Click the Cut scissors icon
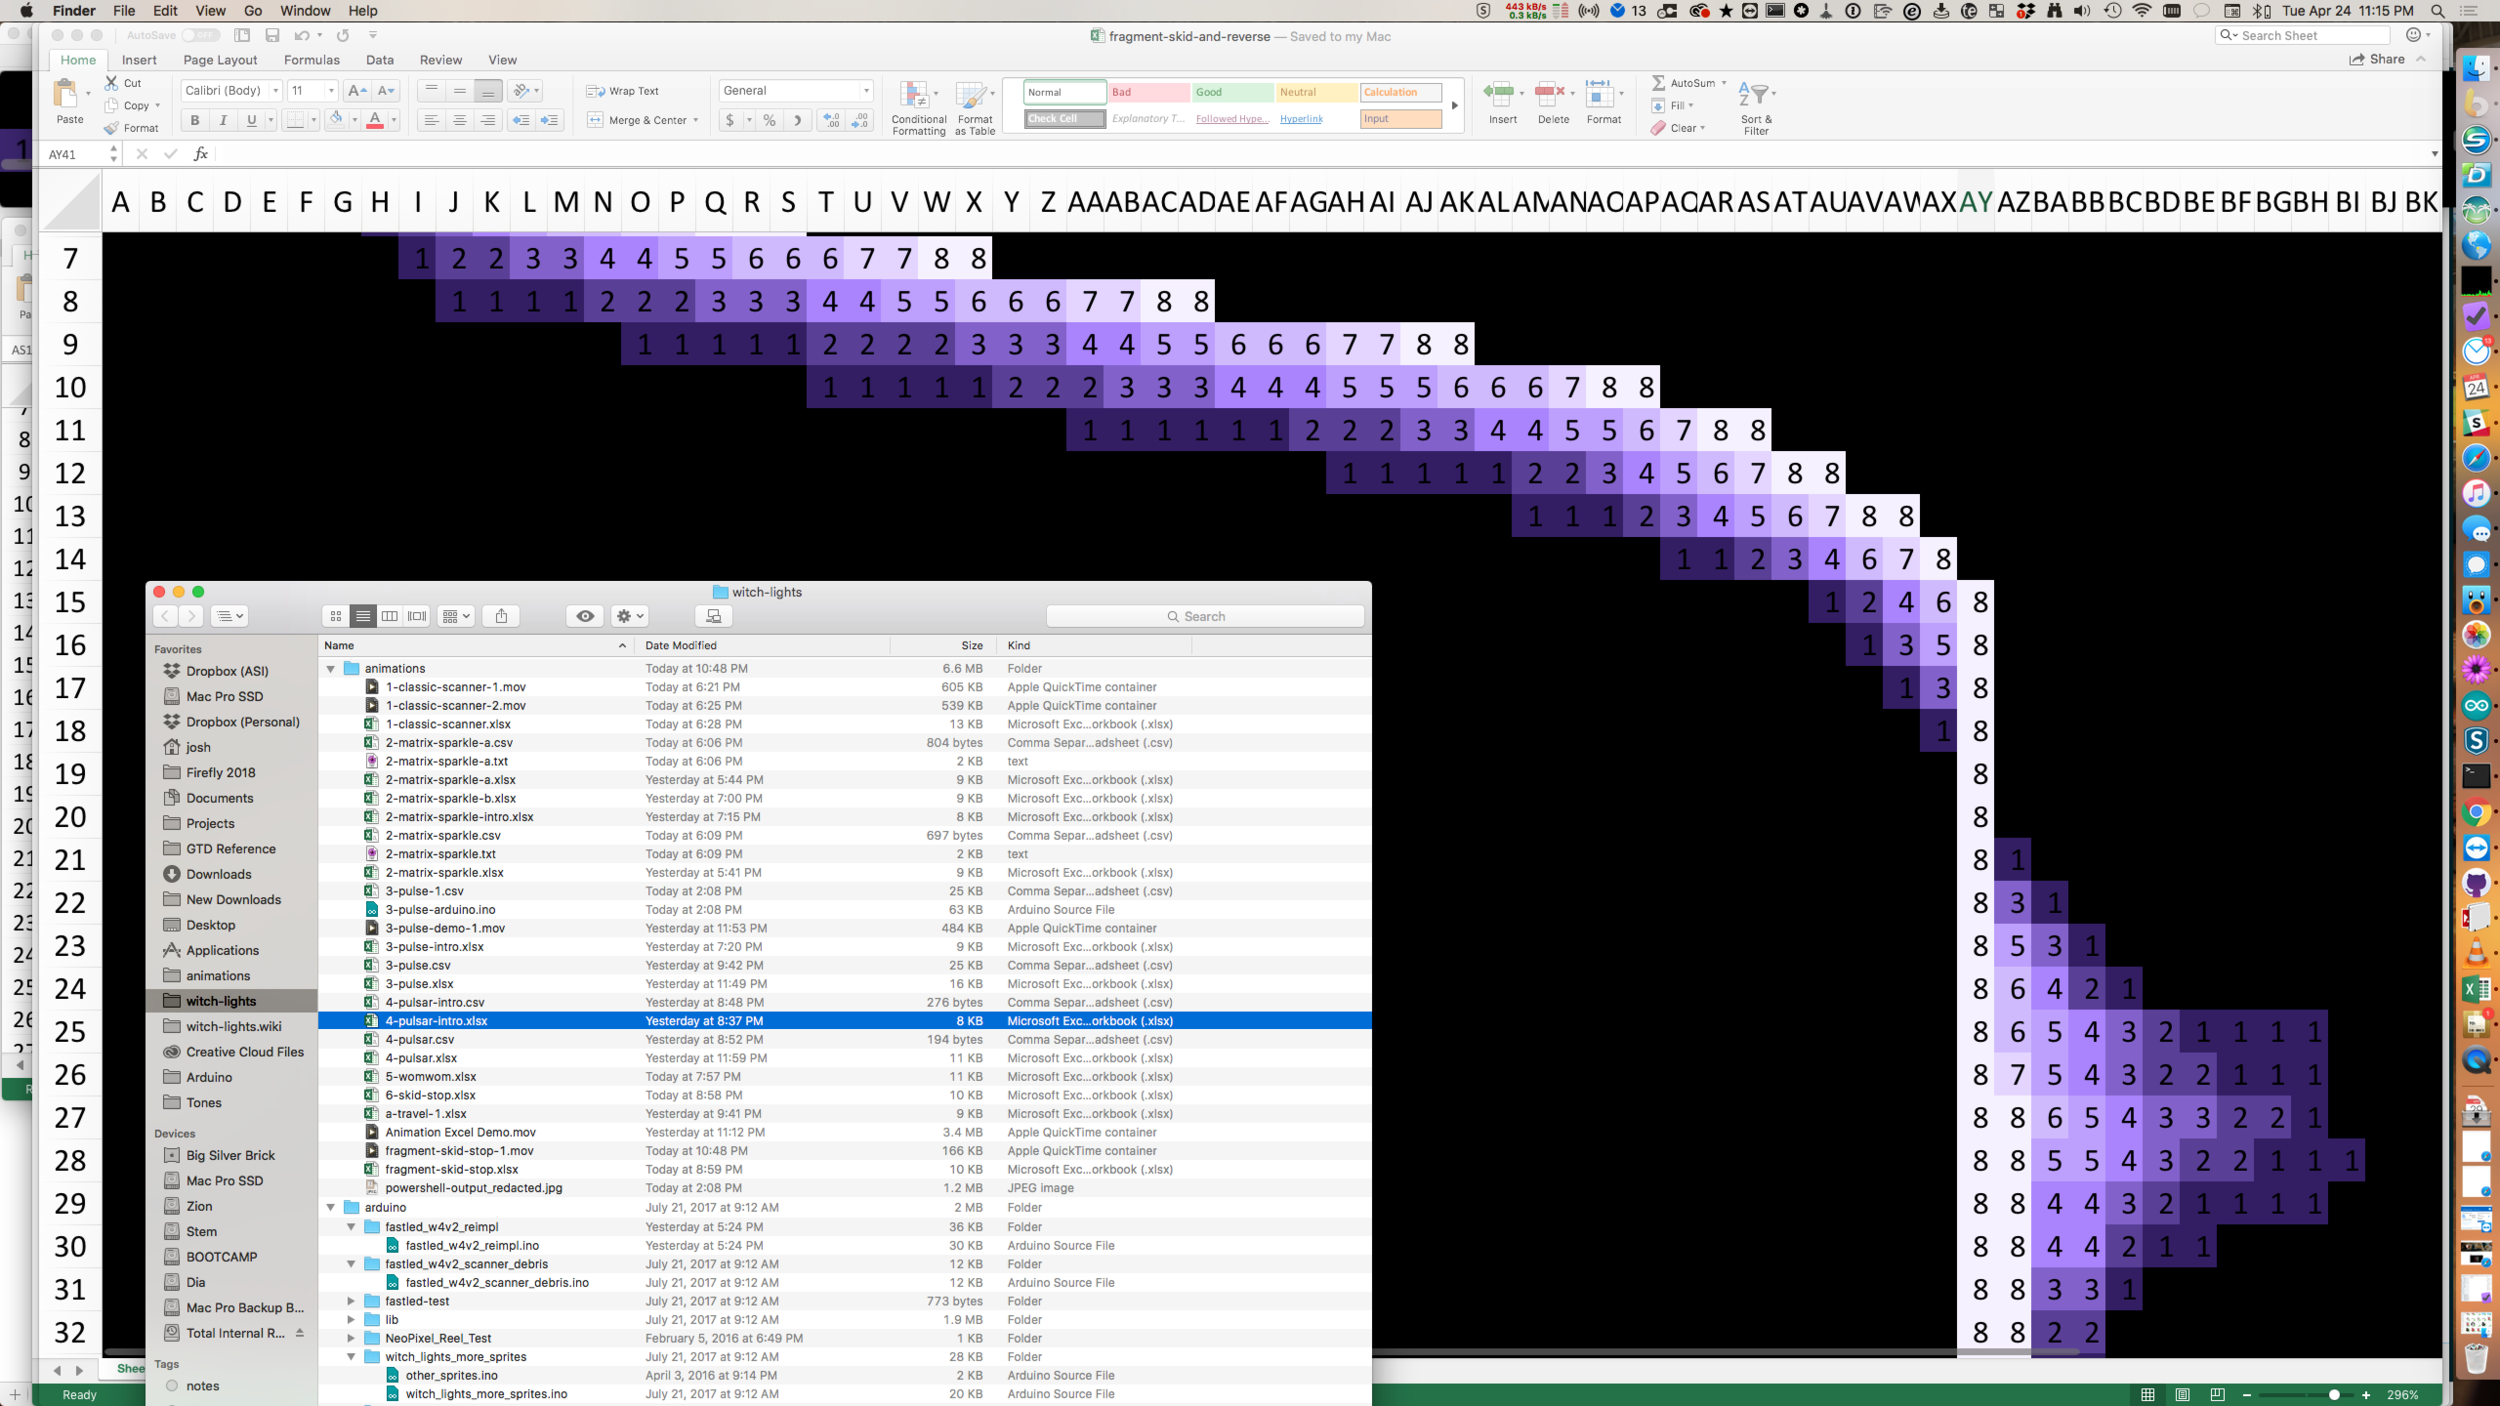 pos(112,83)
